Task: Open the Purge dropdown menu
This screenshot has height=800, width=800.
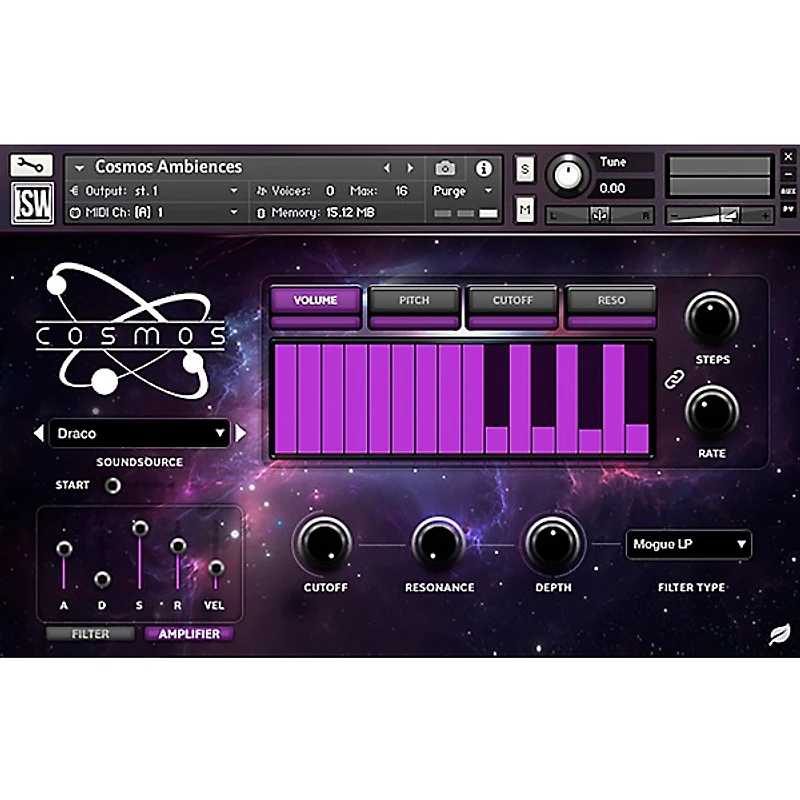Action: click(x=462, y=191)
